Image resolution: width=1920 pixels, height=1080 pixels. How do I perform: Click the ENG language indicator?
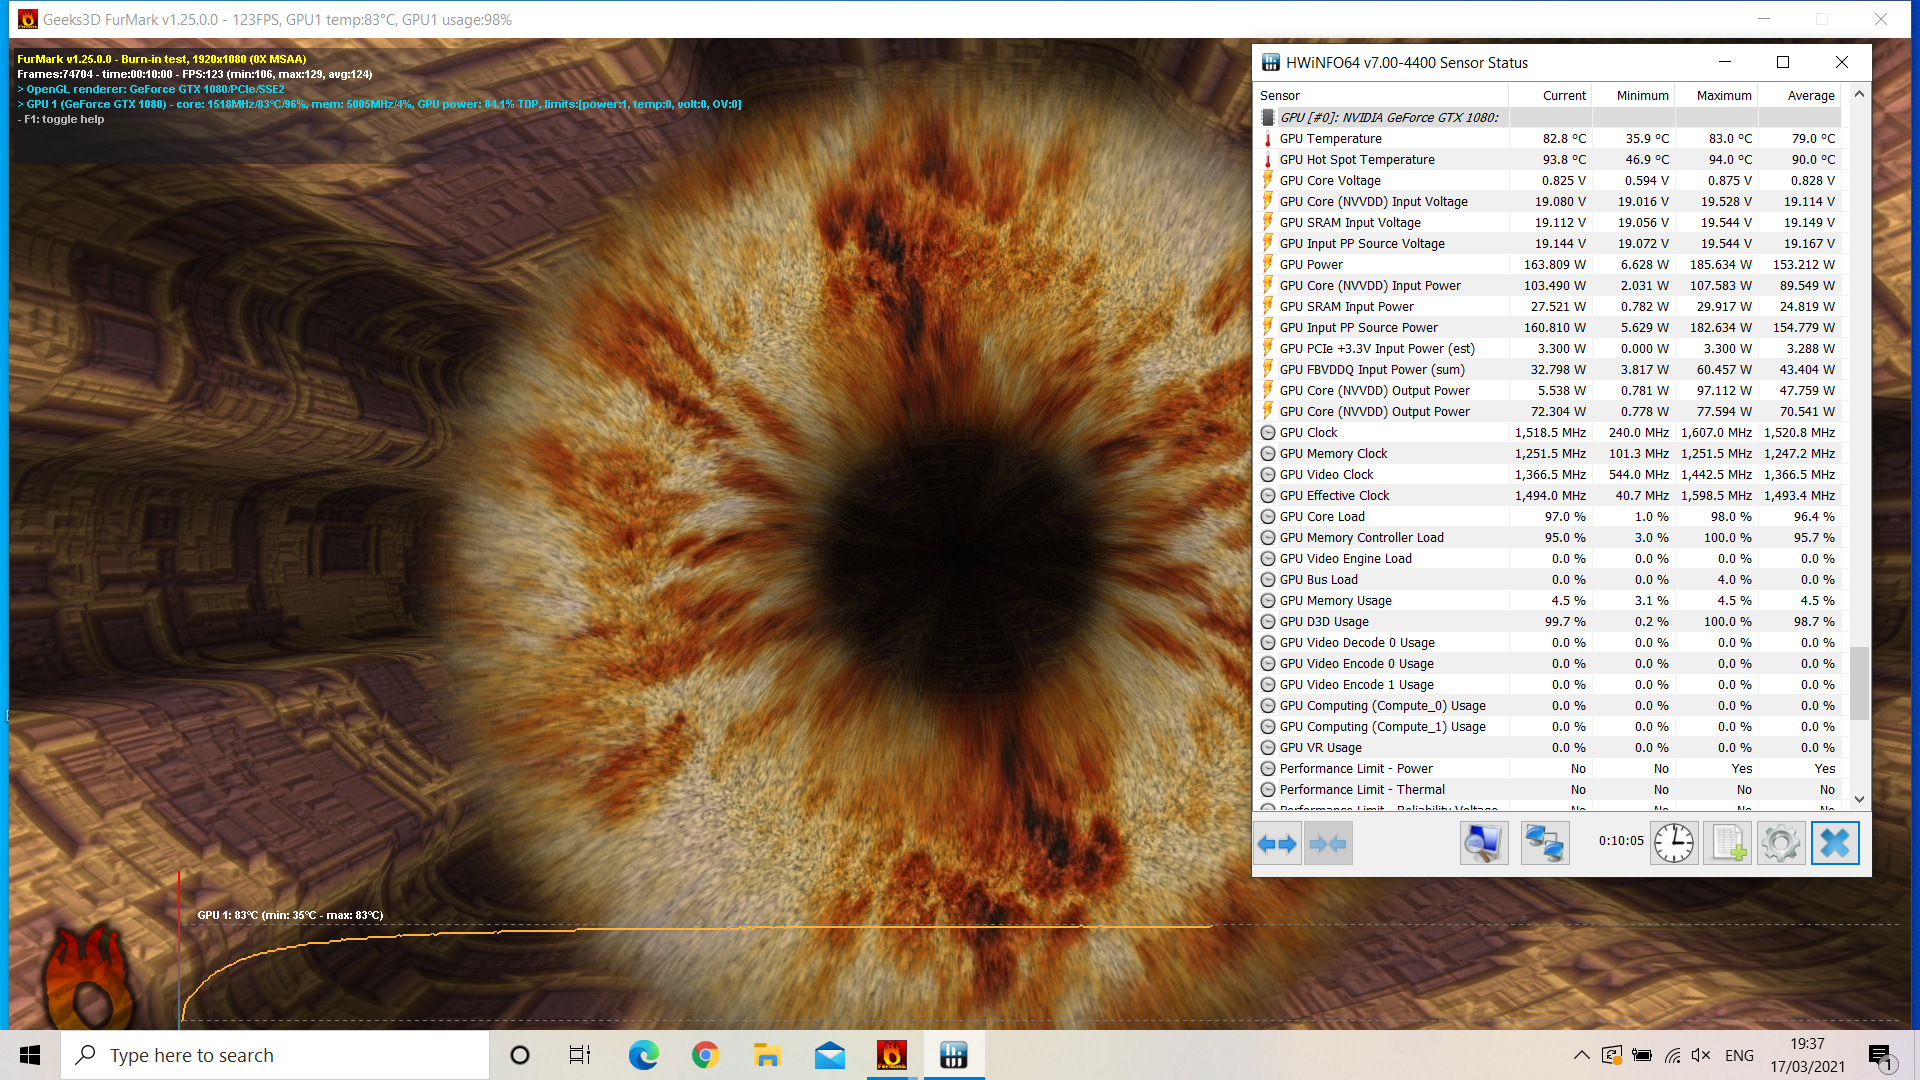pyautogui.click(x=1739, y=1055)
